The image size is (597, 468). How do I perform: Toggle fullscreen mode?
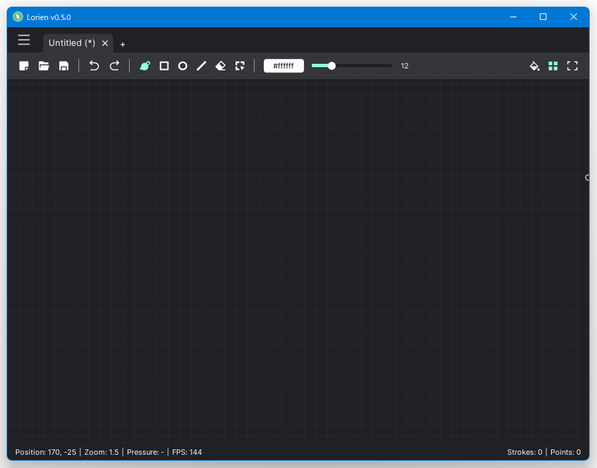pyautogui.click(x=572, y=66)
